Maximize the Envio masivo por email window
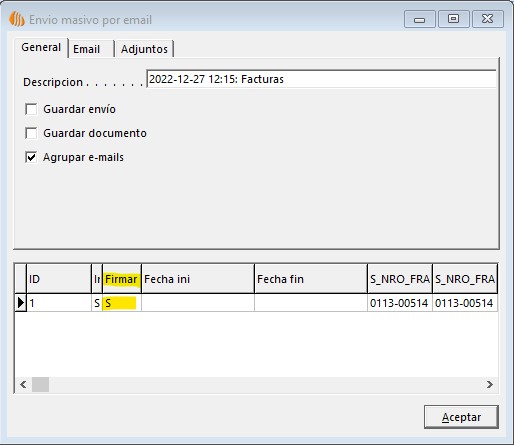 click(453, 19)
